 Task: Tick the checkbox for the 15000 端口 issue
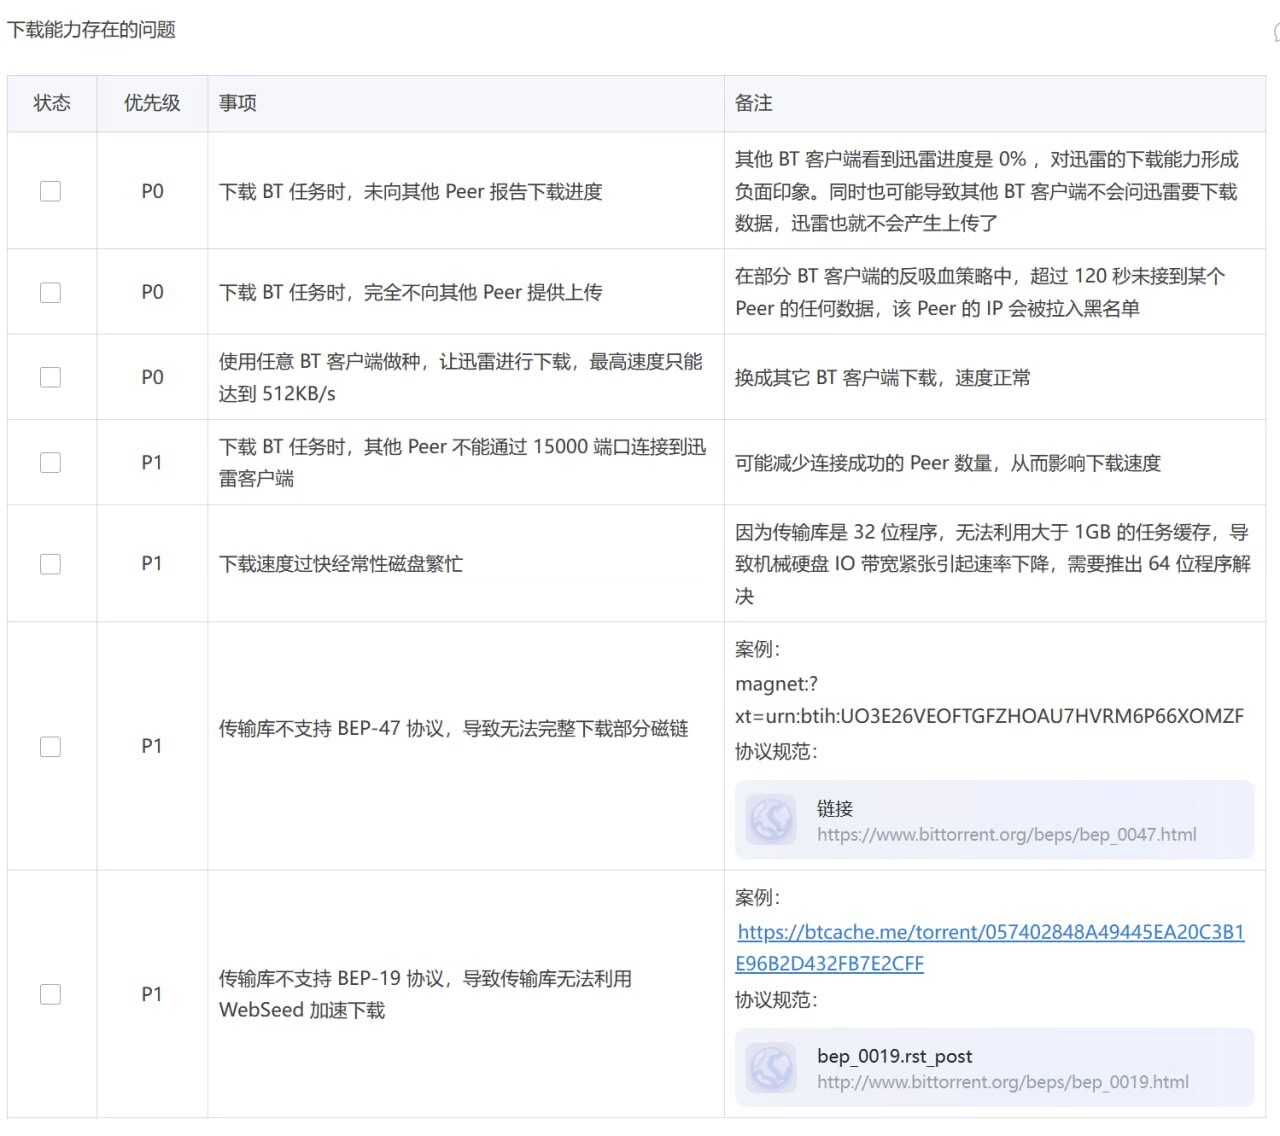50,462
